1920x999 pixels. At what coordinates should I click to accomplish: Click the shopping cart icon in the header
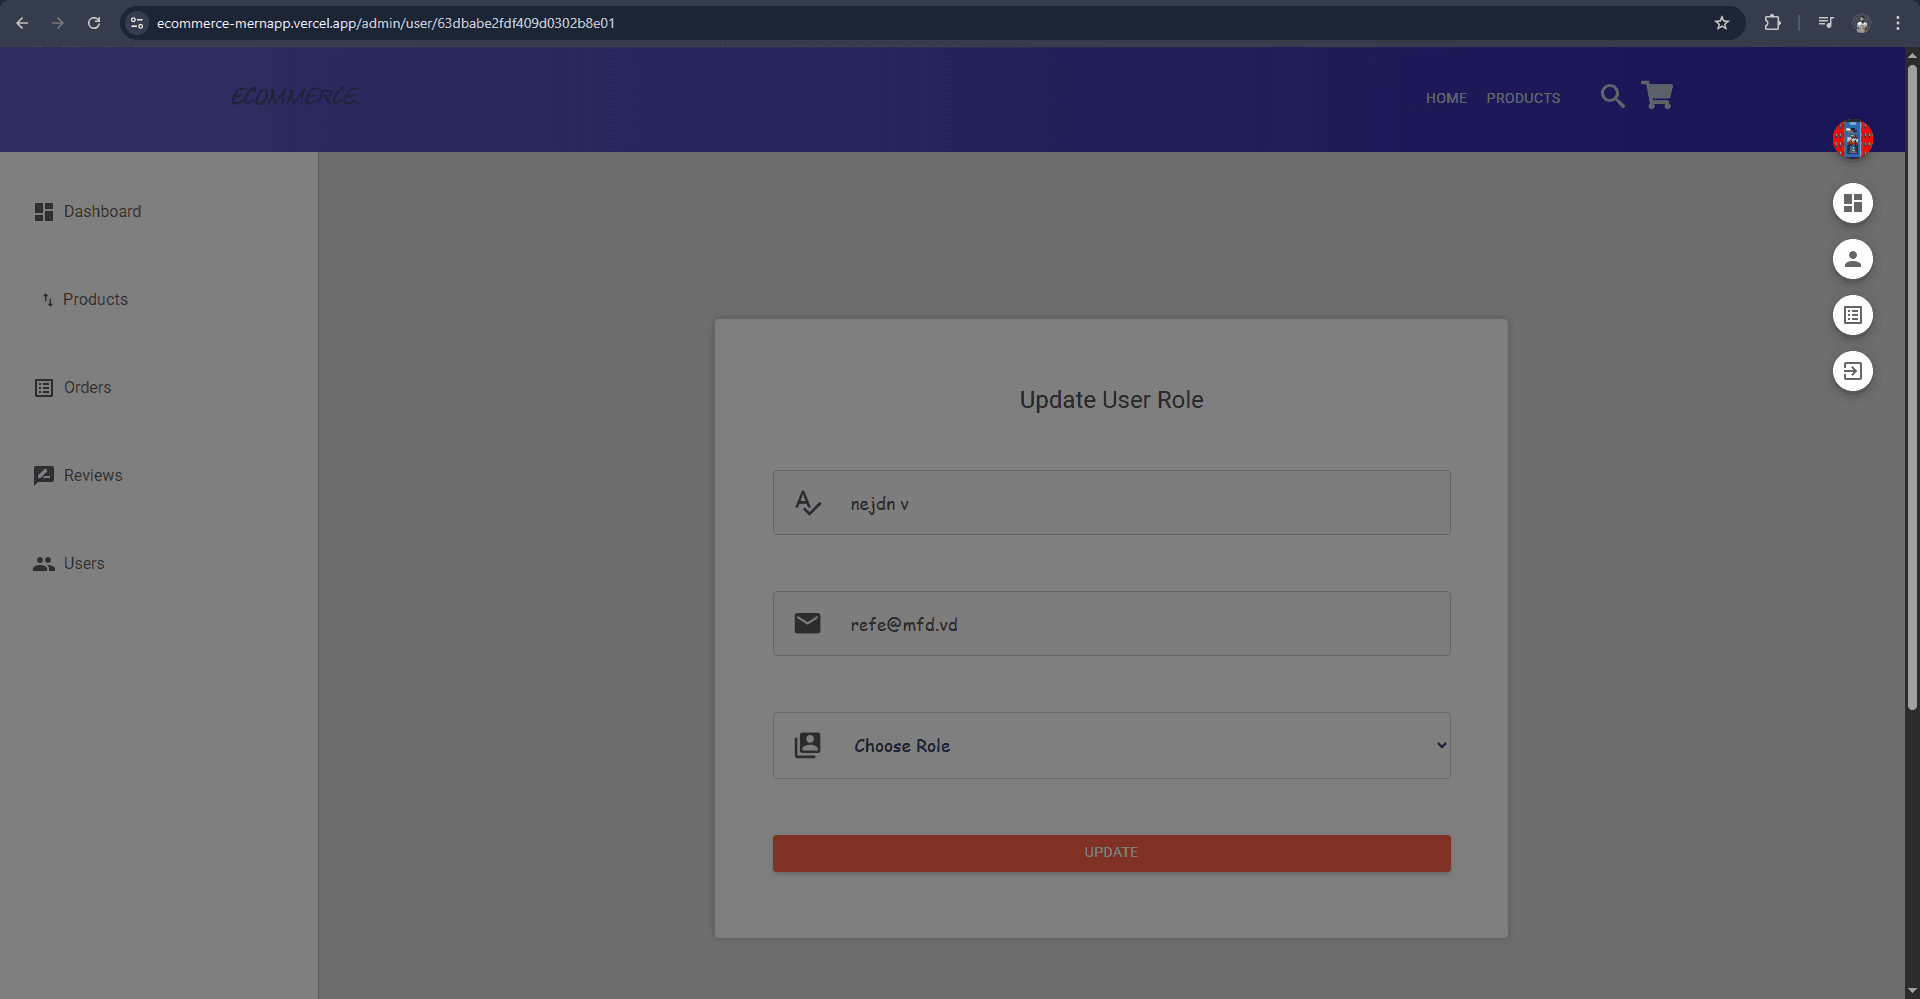(1657, 95)
